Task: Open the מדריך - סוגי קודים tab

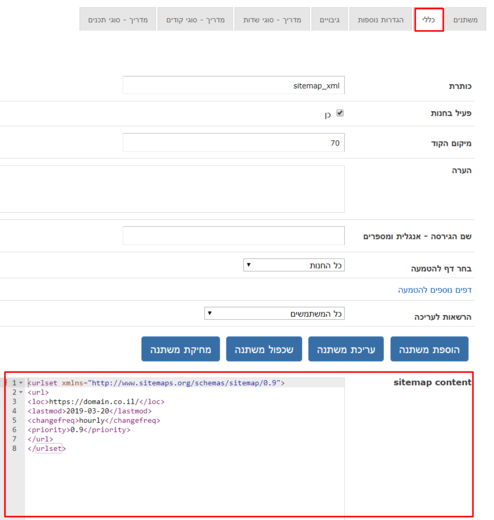Action: pyautogui.click(x=195, y=20)
